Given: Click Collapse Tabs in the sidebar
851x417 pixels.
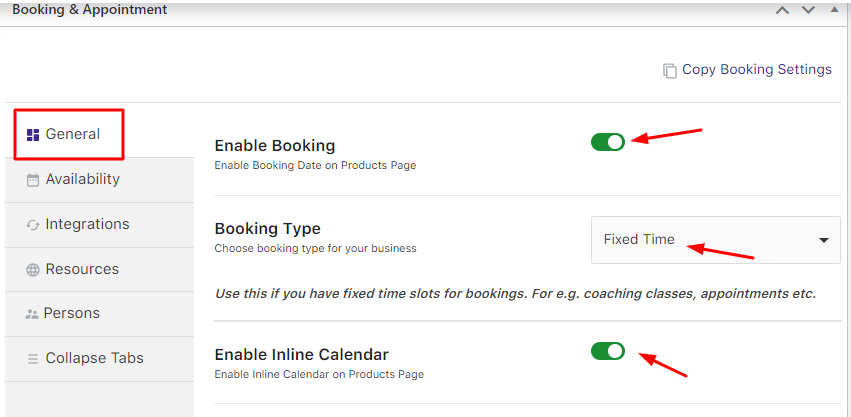Looking at the screenshot, I should click(x=99, y=358).
